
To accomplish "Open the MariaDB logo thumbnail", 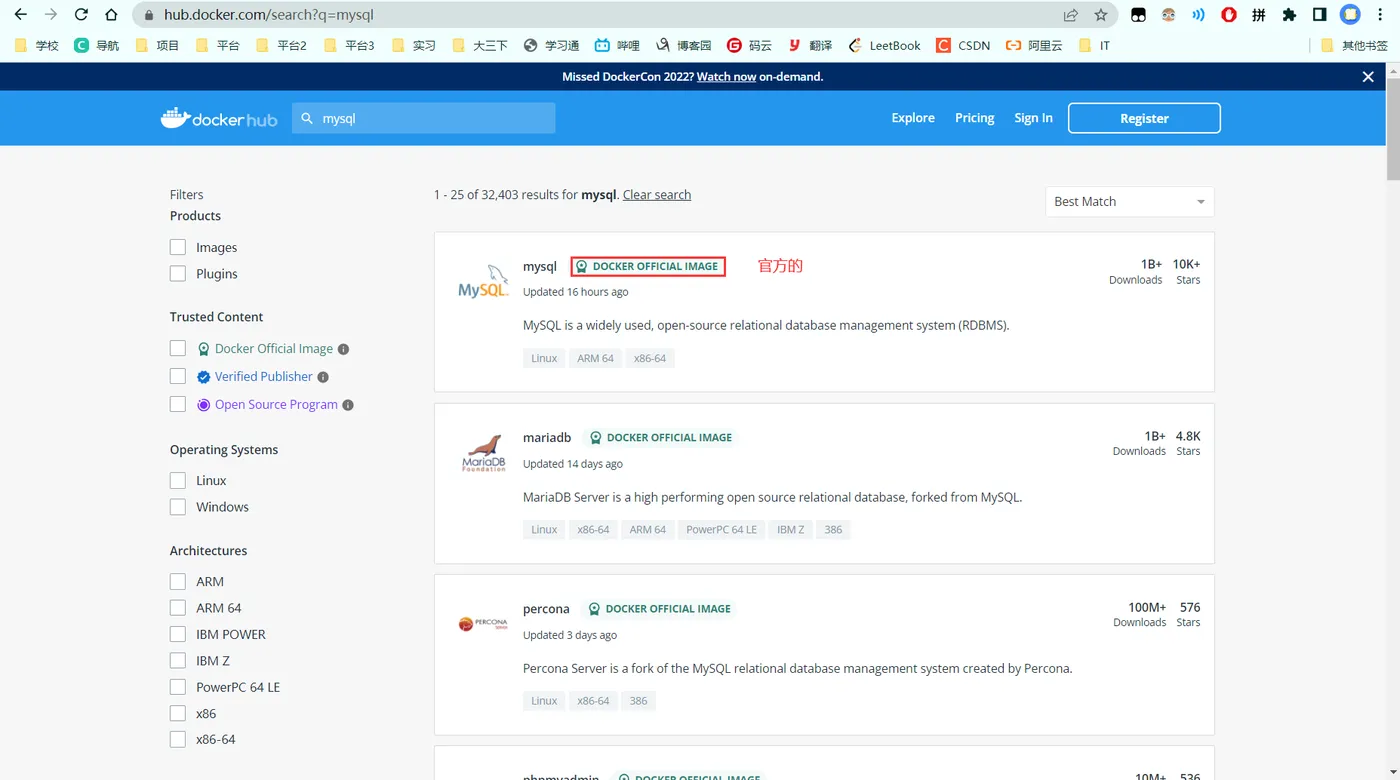I will (x=483, y=453).
